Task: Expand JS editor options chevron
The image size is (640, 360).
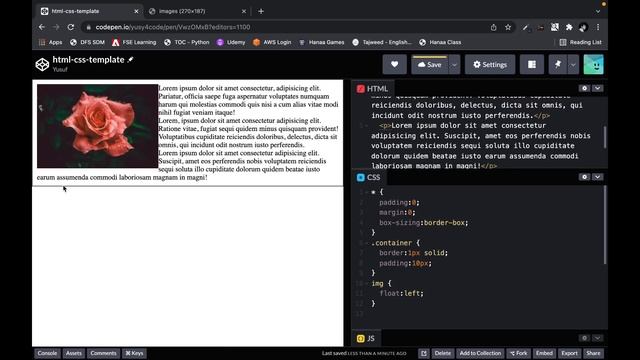Action: (598, 338)
